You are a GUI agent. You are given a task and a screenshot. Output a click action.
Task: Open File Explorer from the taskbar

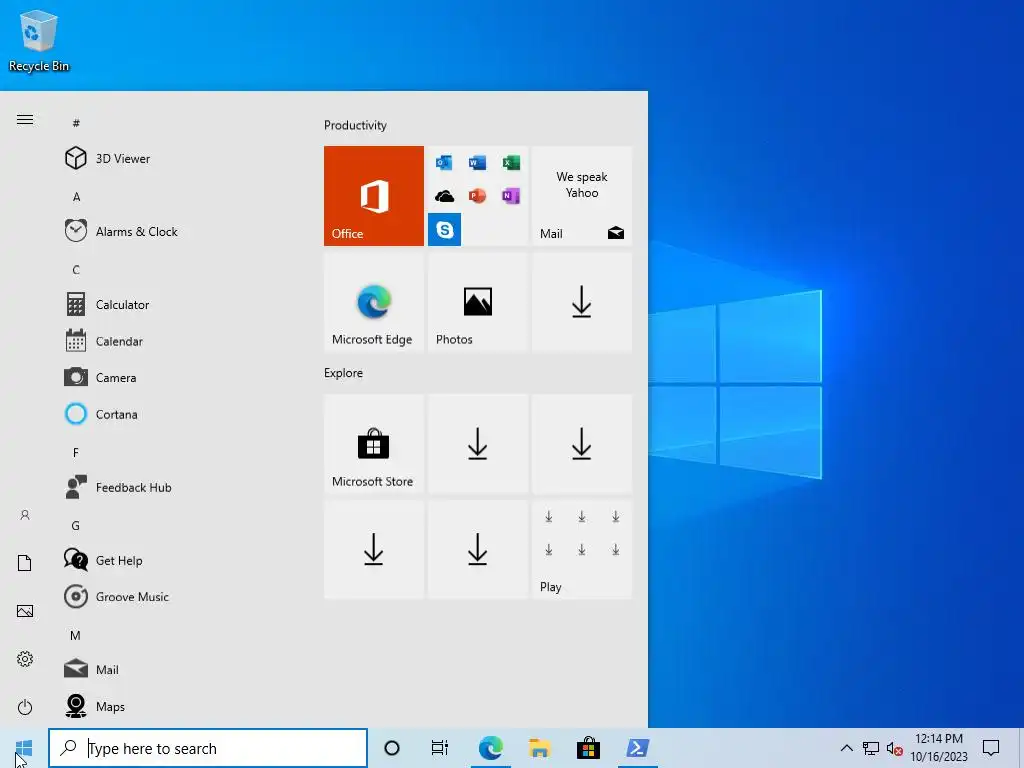coord(539,748)
